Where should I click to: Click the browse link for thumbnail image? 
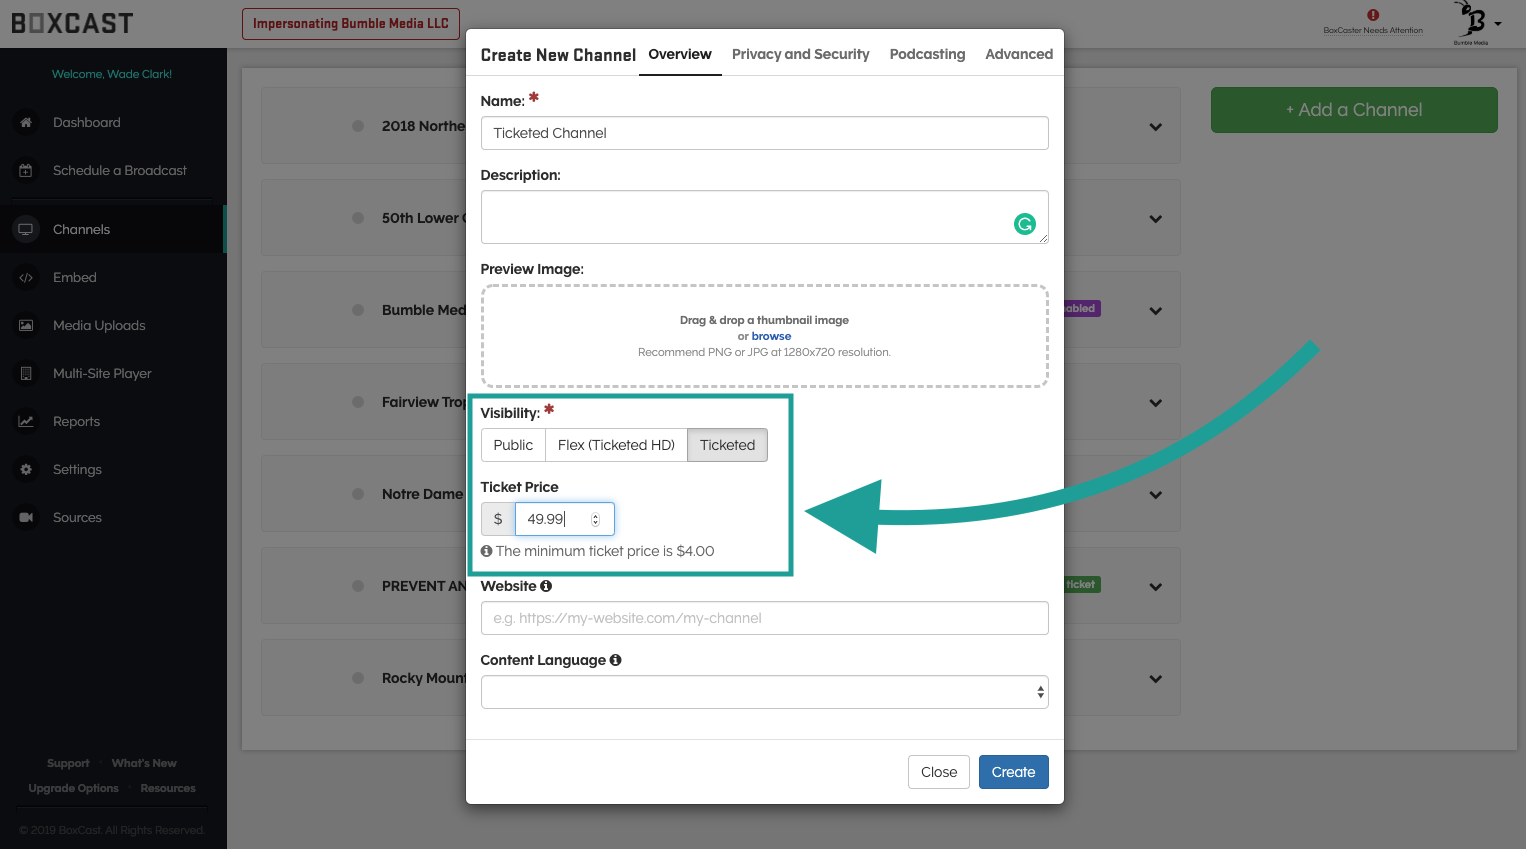(771, 336)
